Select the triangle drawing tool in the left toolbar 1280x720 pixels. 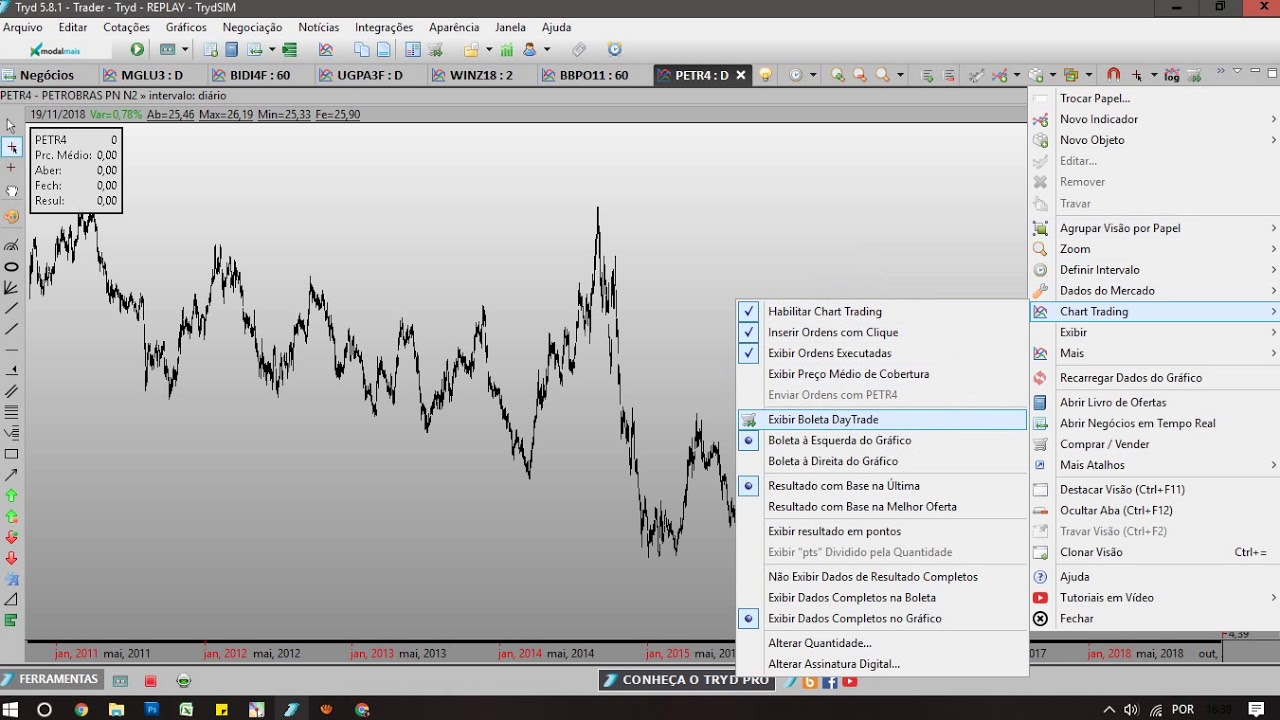pos(11,599)
